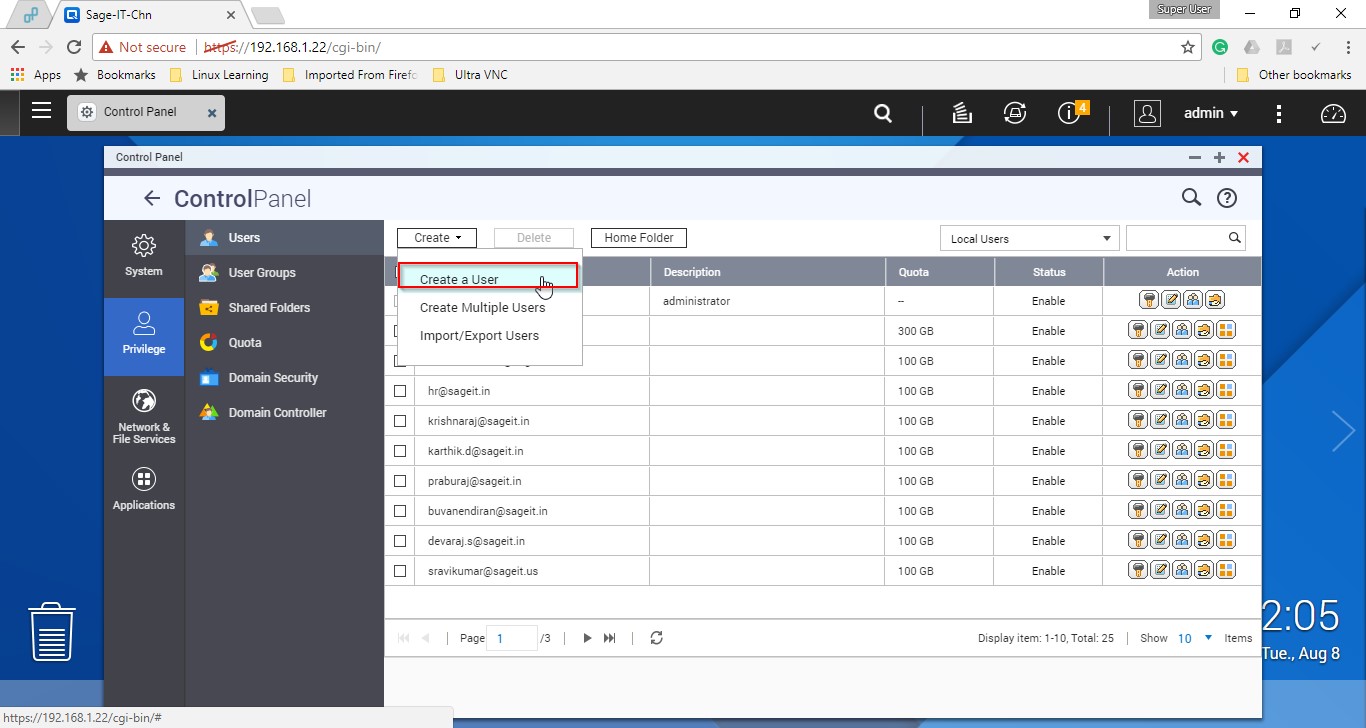
Task: Click the Control Panel help question icon
Action: click(x=1227, y=198)
